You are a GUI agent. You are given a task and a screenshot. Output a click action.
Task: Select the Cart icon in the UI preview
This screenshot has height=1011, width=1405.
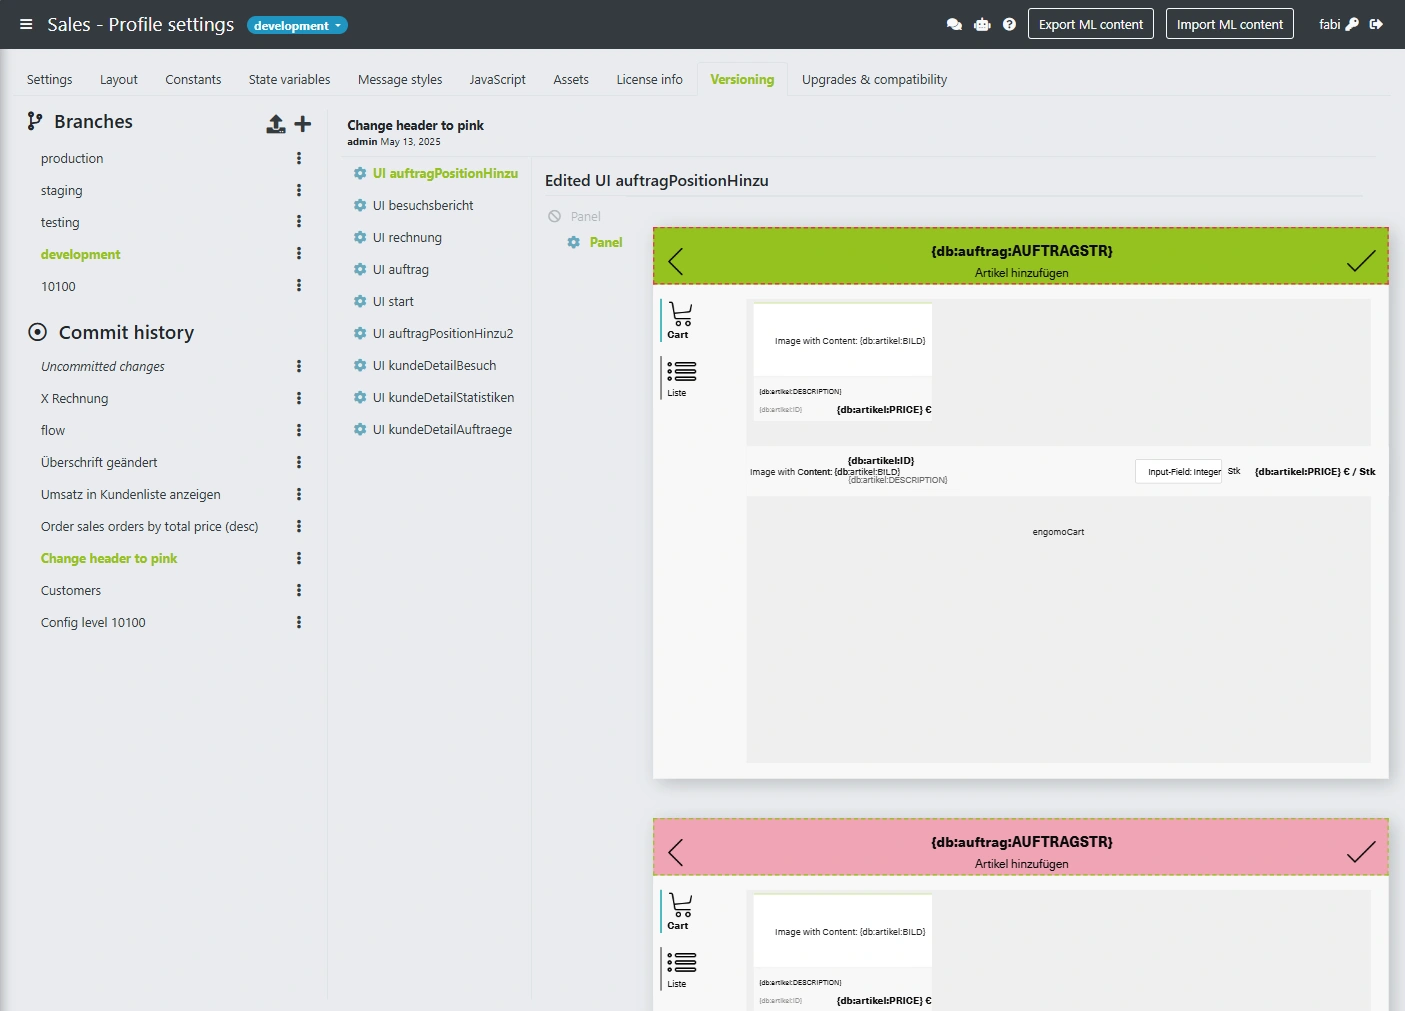681,318
